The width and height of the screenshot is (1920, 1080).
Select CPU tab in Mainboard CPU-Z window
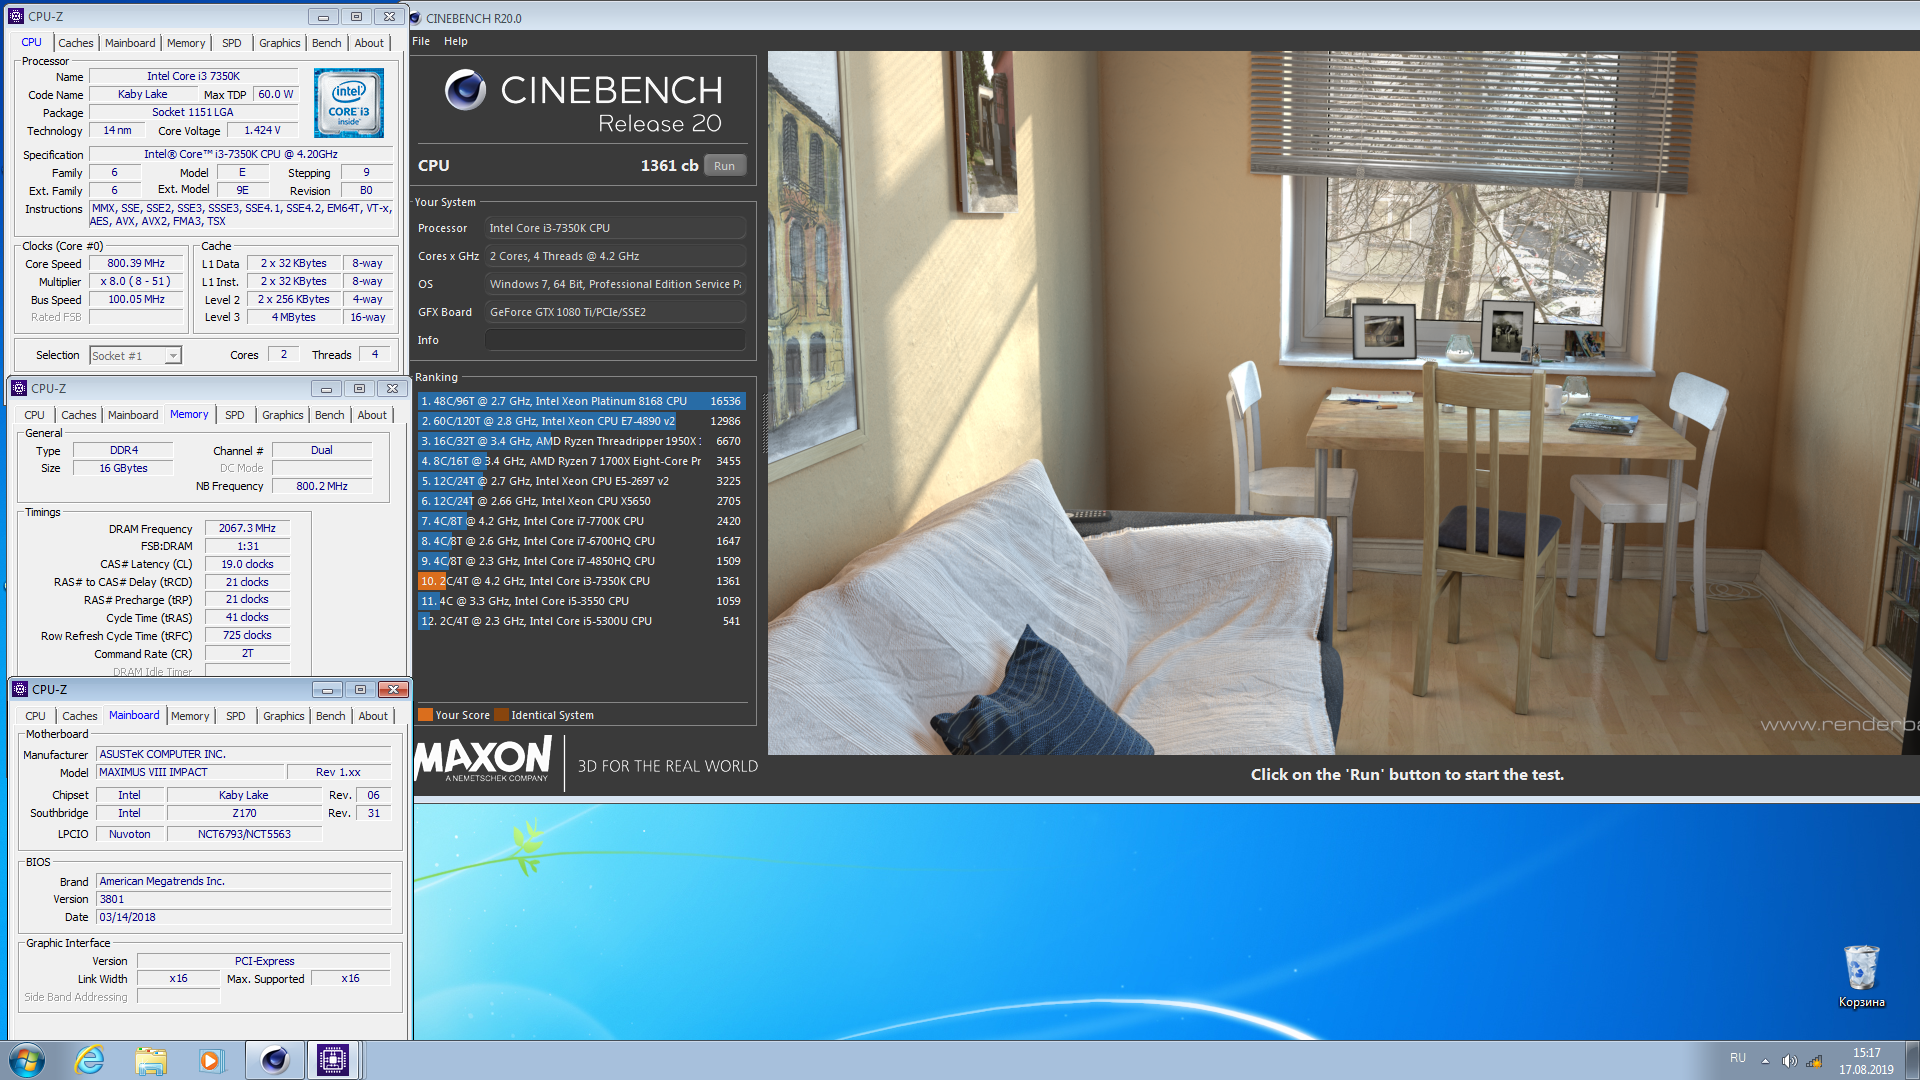tap(35, 716)
